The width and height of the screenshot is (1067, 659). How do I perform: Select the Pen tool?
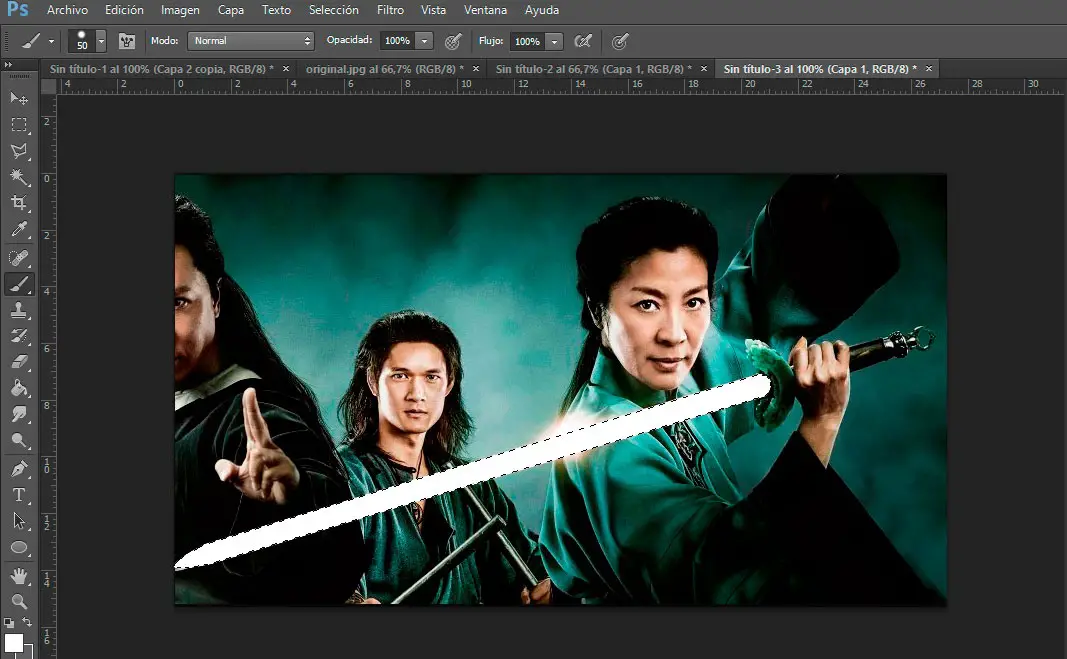tap(19, 469)
